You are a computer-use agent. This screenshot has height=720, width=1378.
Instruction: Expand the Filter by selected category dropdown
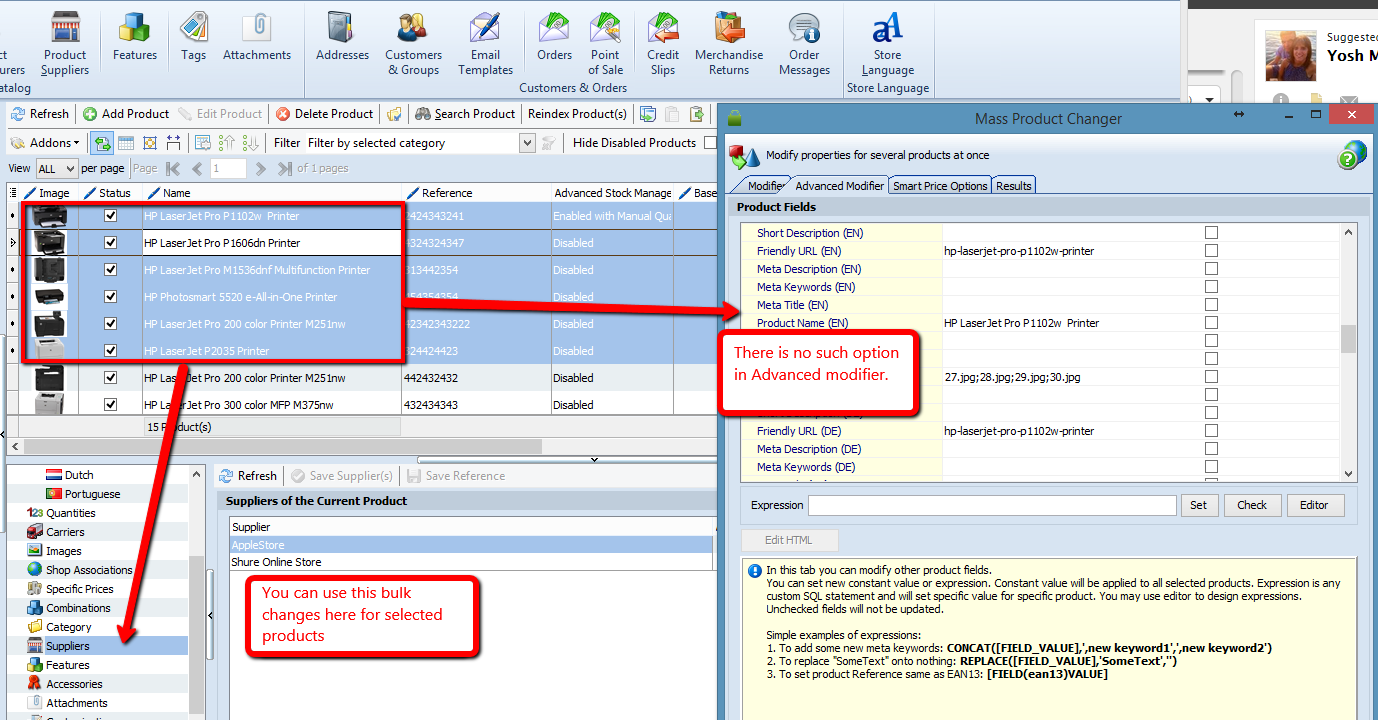528,143
